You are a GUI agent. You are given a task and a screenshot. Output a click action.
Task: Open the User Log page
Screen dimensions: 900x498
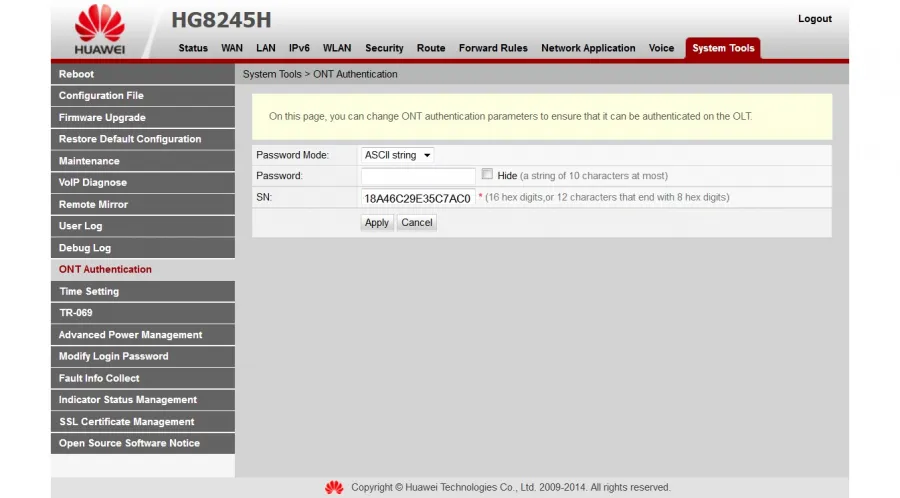pyautogui.click(x=143, y=226)
